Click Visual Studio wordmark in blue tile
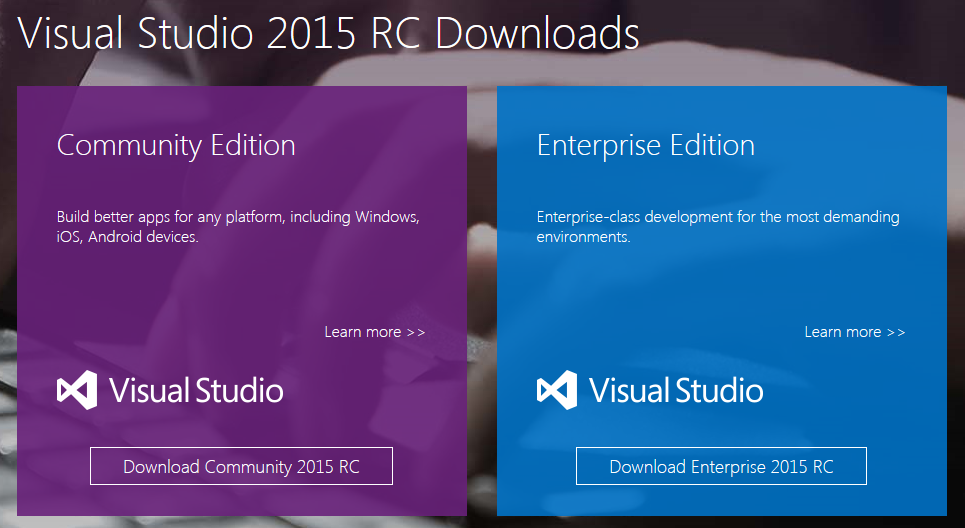Image resolution: width=965 pixels, height=528 pixels. (x=676, y=390)
